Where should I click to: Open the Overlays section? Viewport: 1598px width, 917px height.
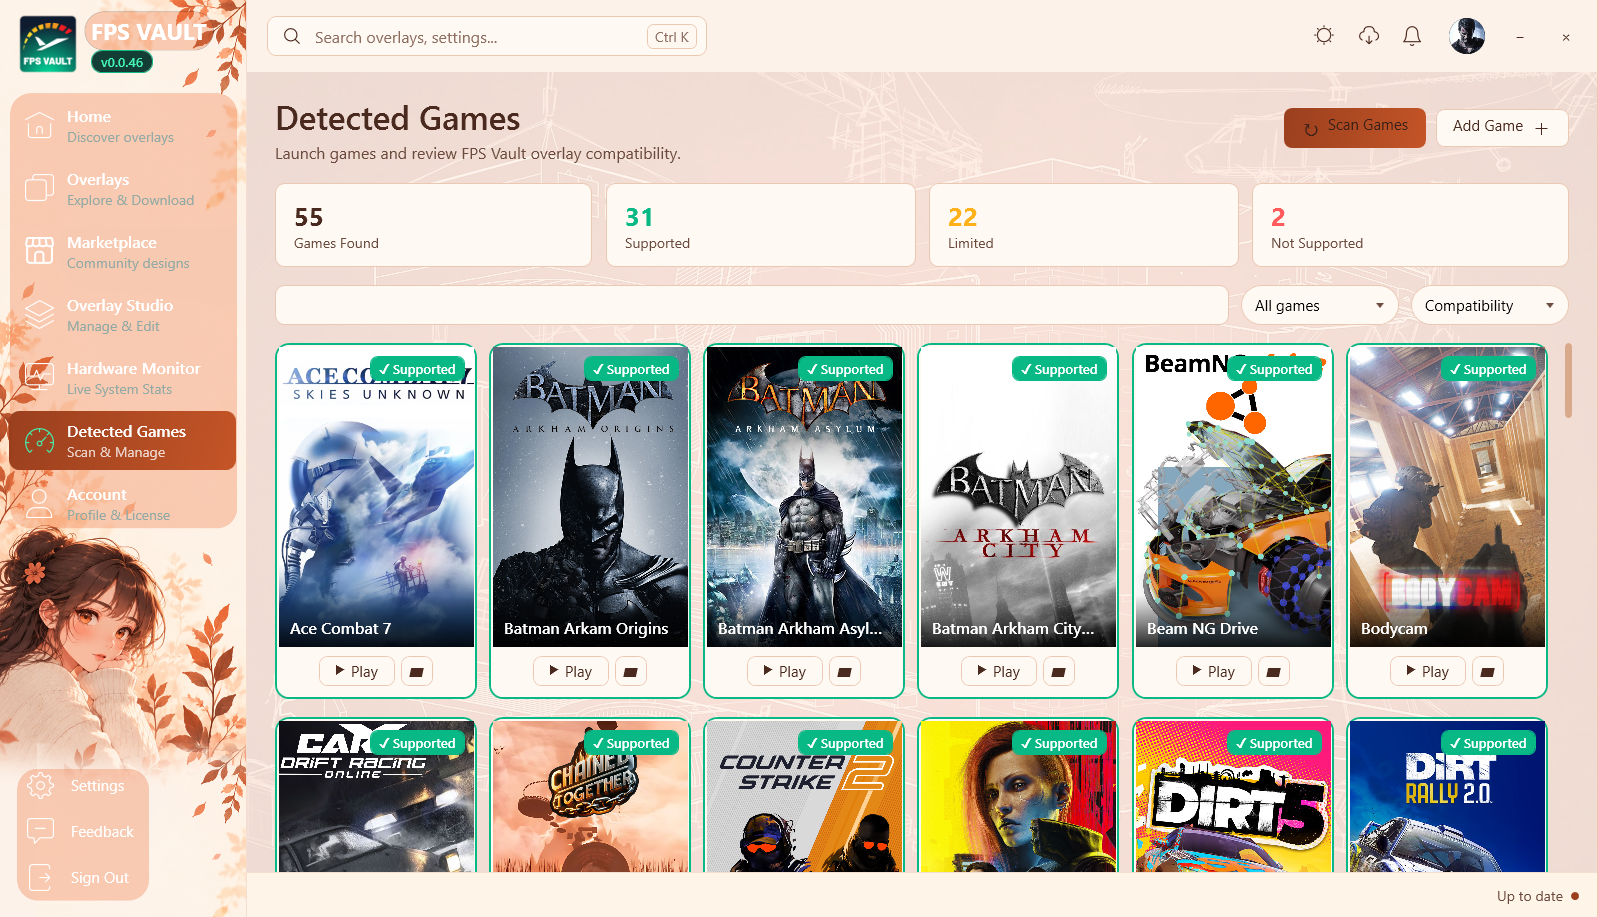tap(123, 189)
